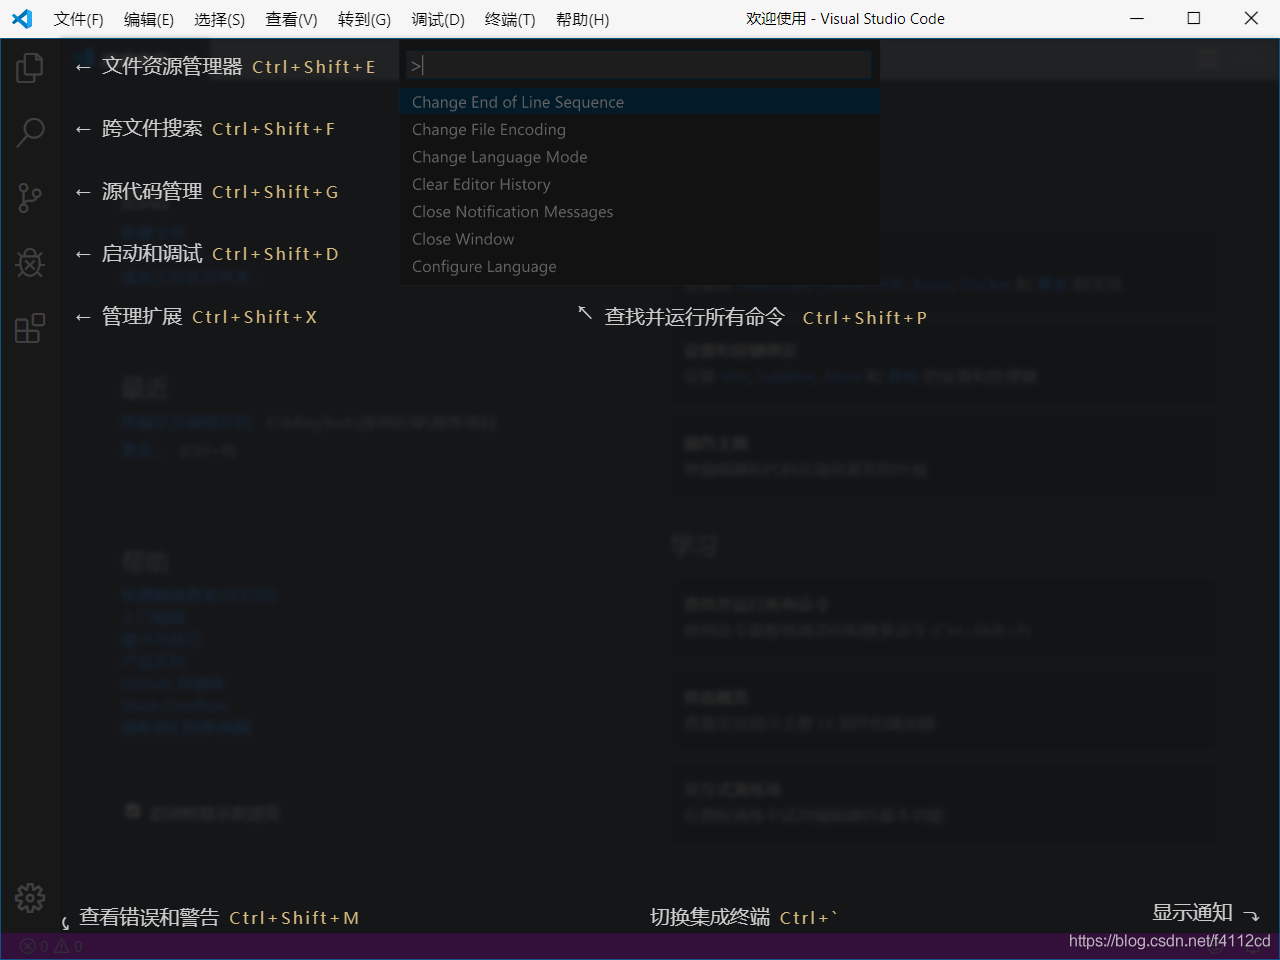Click the 跨文件搜索 overlay label
Screen dimensions: 1280x960
coord(152,128)
